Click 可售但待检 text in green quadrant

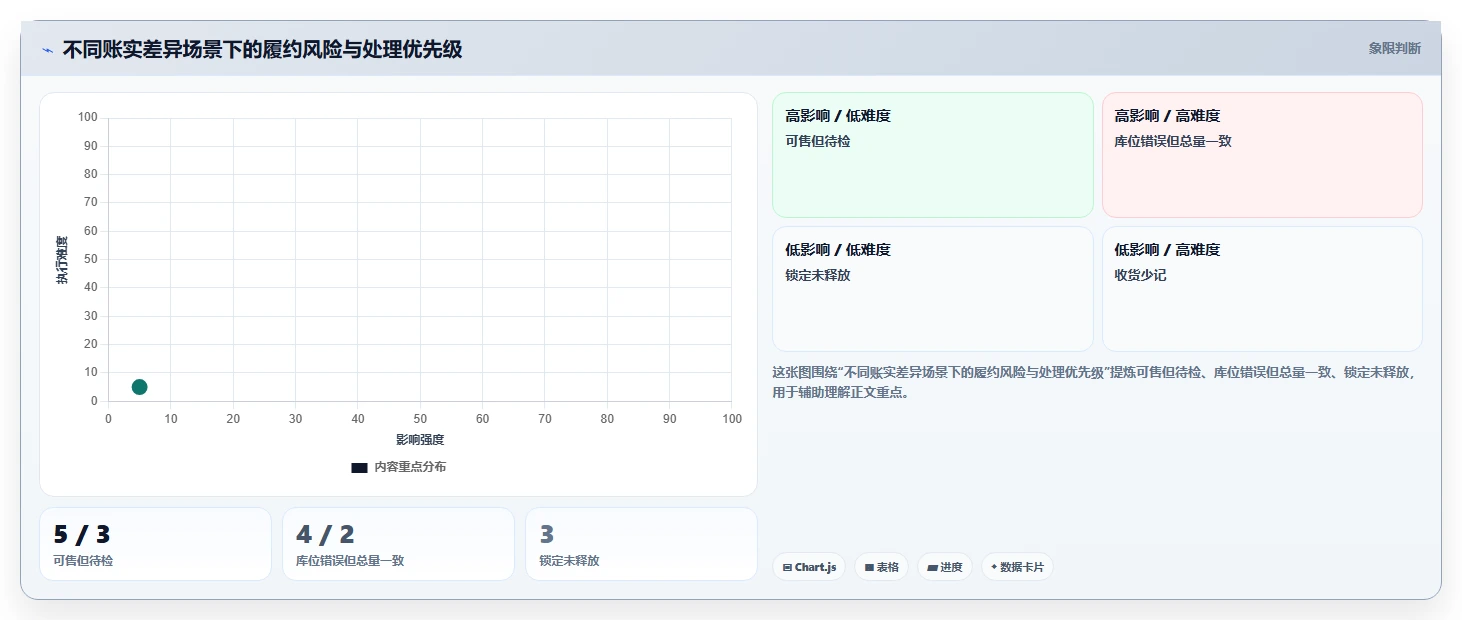(818, 141)
